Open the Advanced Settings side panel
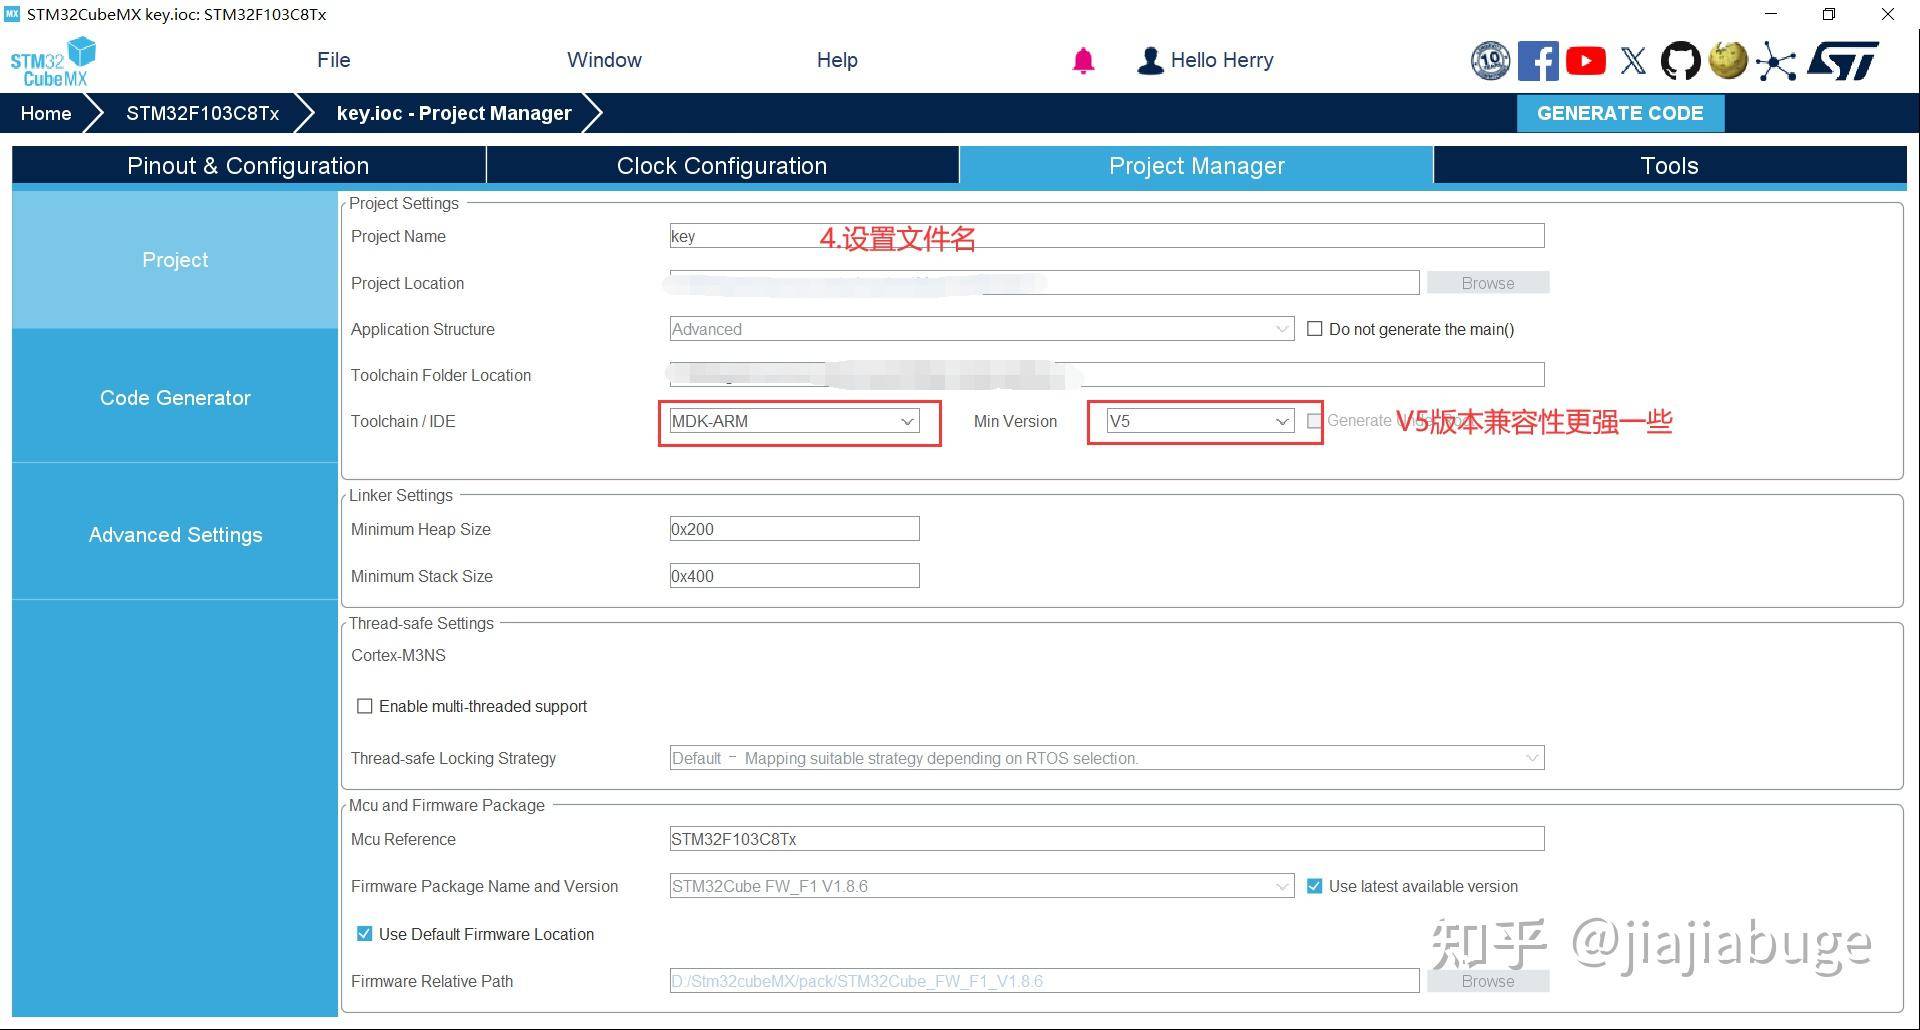1920x1030 pixels. [x=175, y=534]
